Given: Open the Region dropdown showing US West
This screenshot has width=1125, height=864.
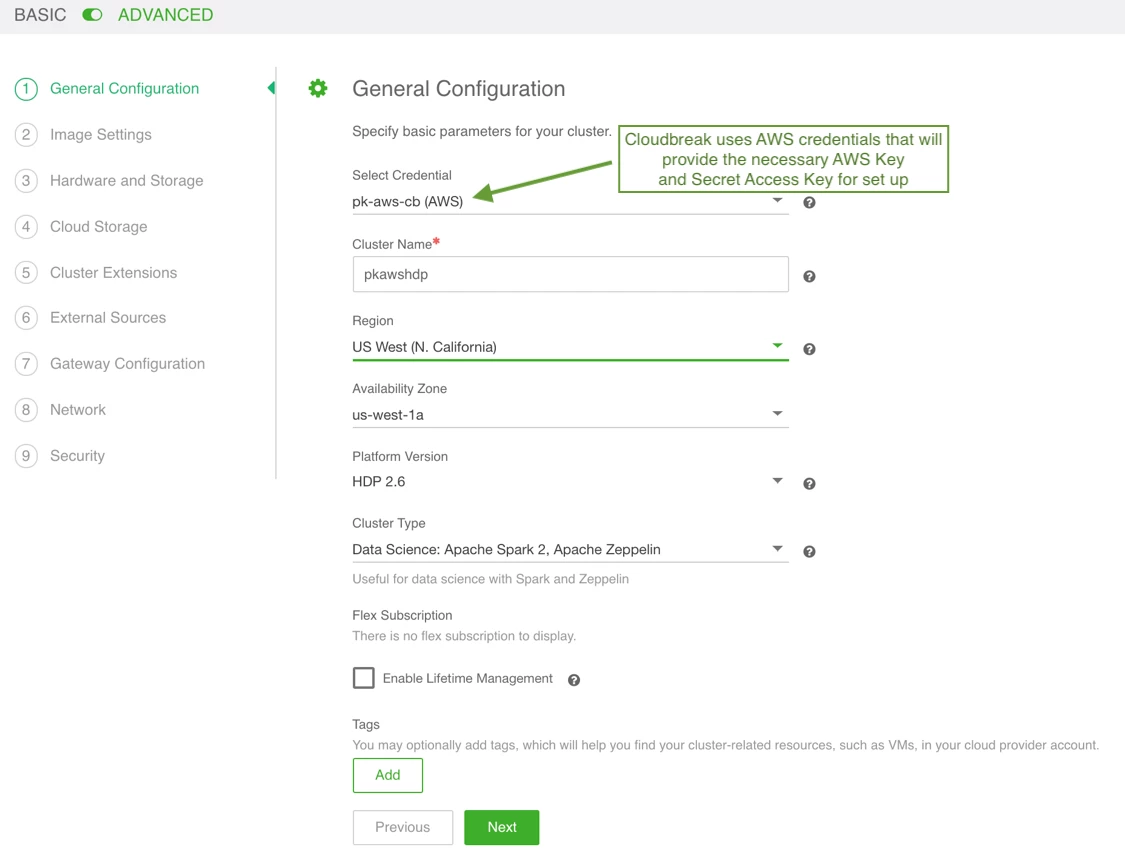Looking at the screenshot, I should point(570,347).
